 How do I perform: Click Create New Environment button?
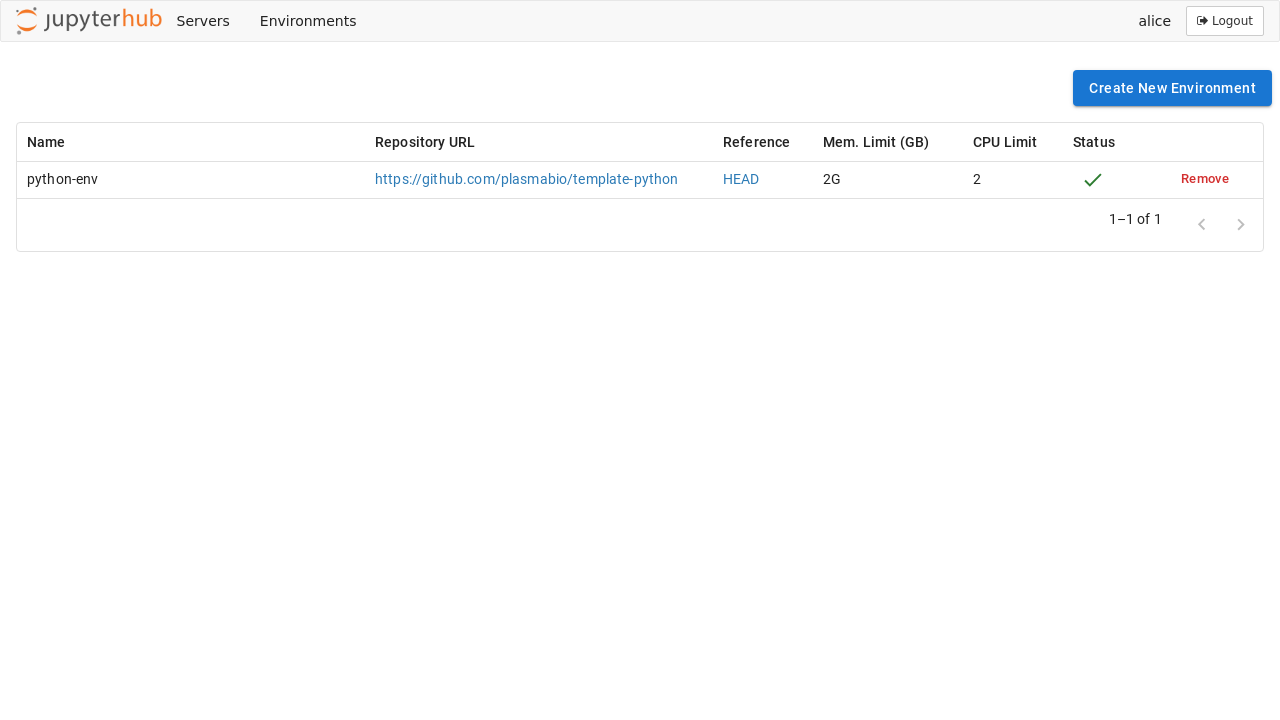click(x=1172, y=88)
